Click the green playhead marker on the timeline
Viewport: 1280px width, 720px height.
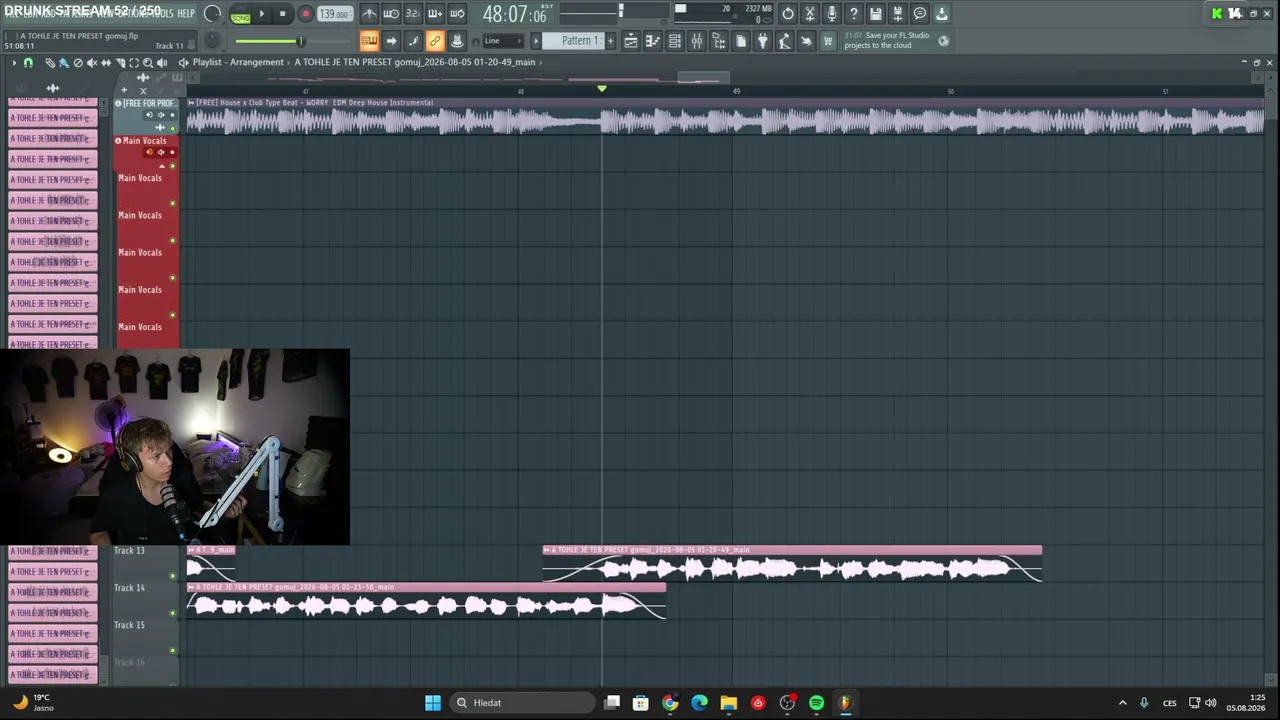pyautogui.click(x=602, y=89)
